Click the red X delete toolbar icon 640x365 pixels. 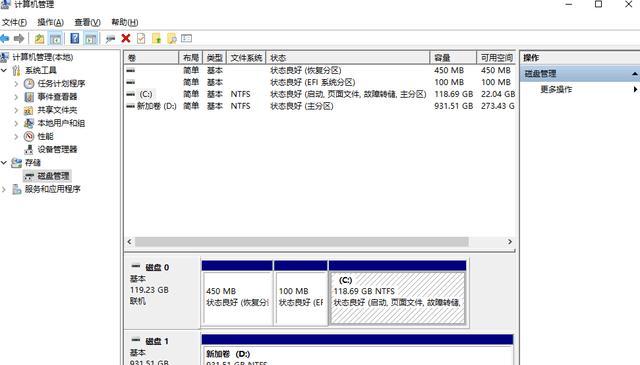pos(126,38)
